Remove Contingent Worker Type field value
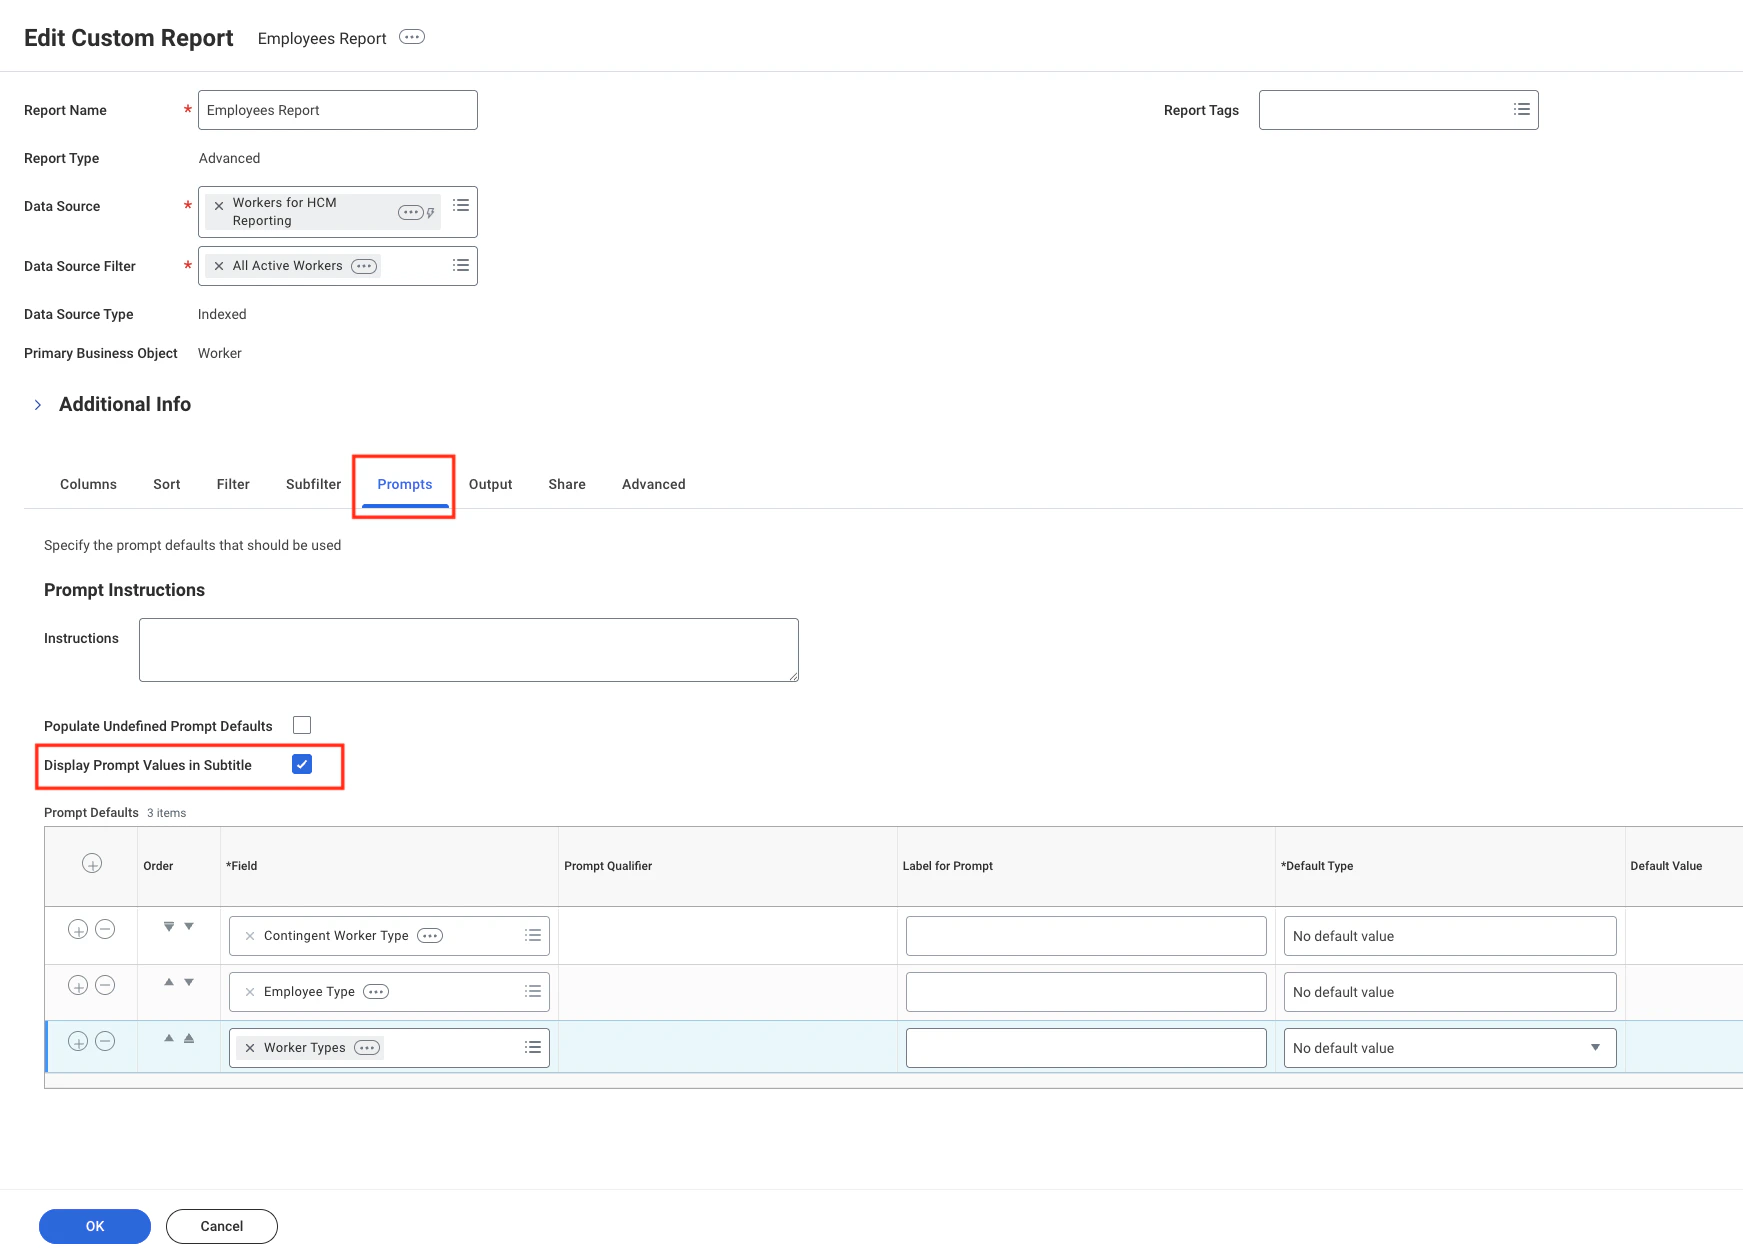The height and width of the screenshot is (1258, 1743). (250, 936)
